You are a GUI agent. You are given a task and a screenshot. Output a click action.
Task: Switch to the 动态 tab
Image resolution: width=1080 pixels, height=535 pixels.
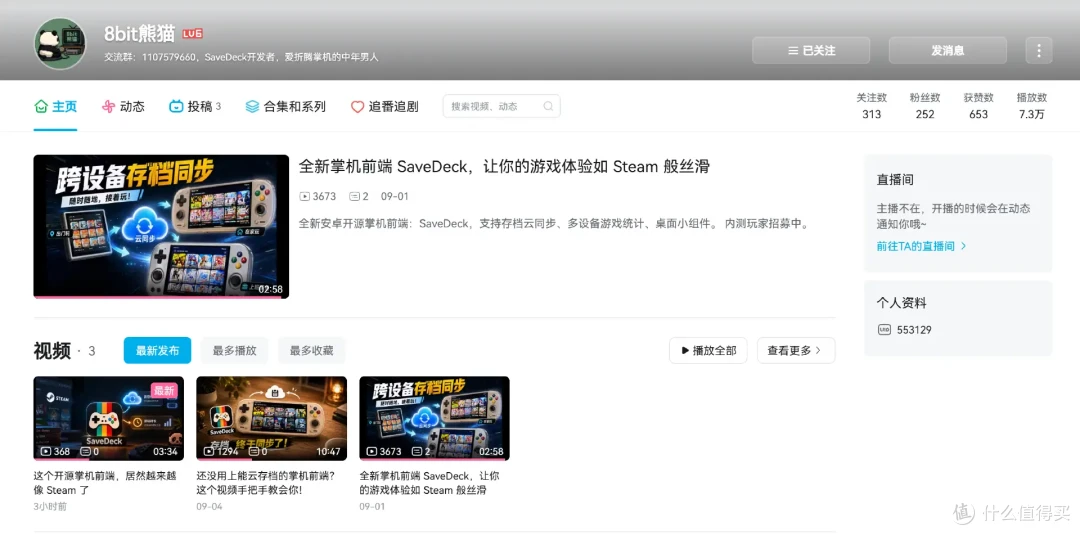123,107
